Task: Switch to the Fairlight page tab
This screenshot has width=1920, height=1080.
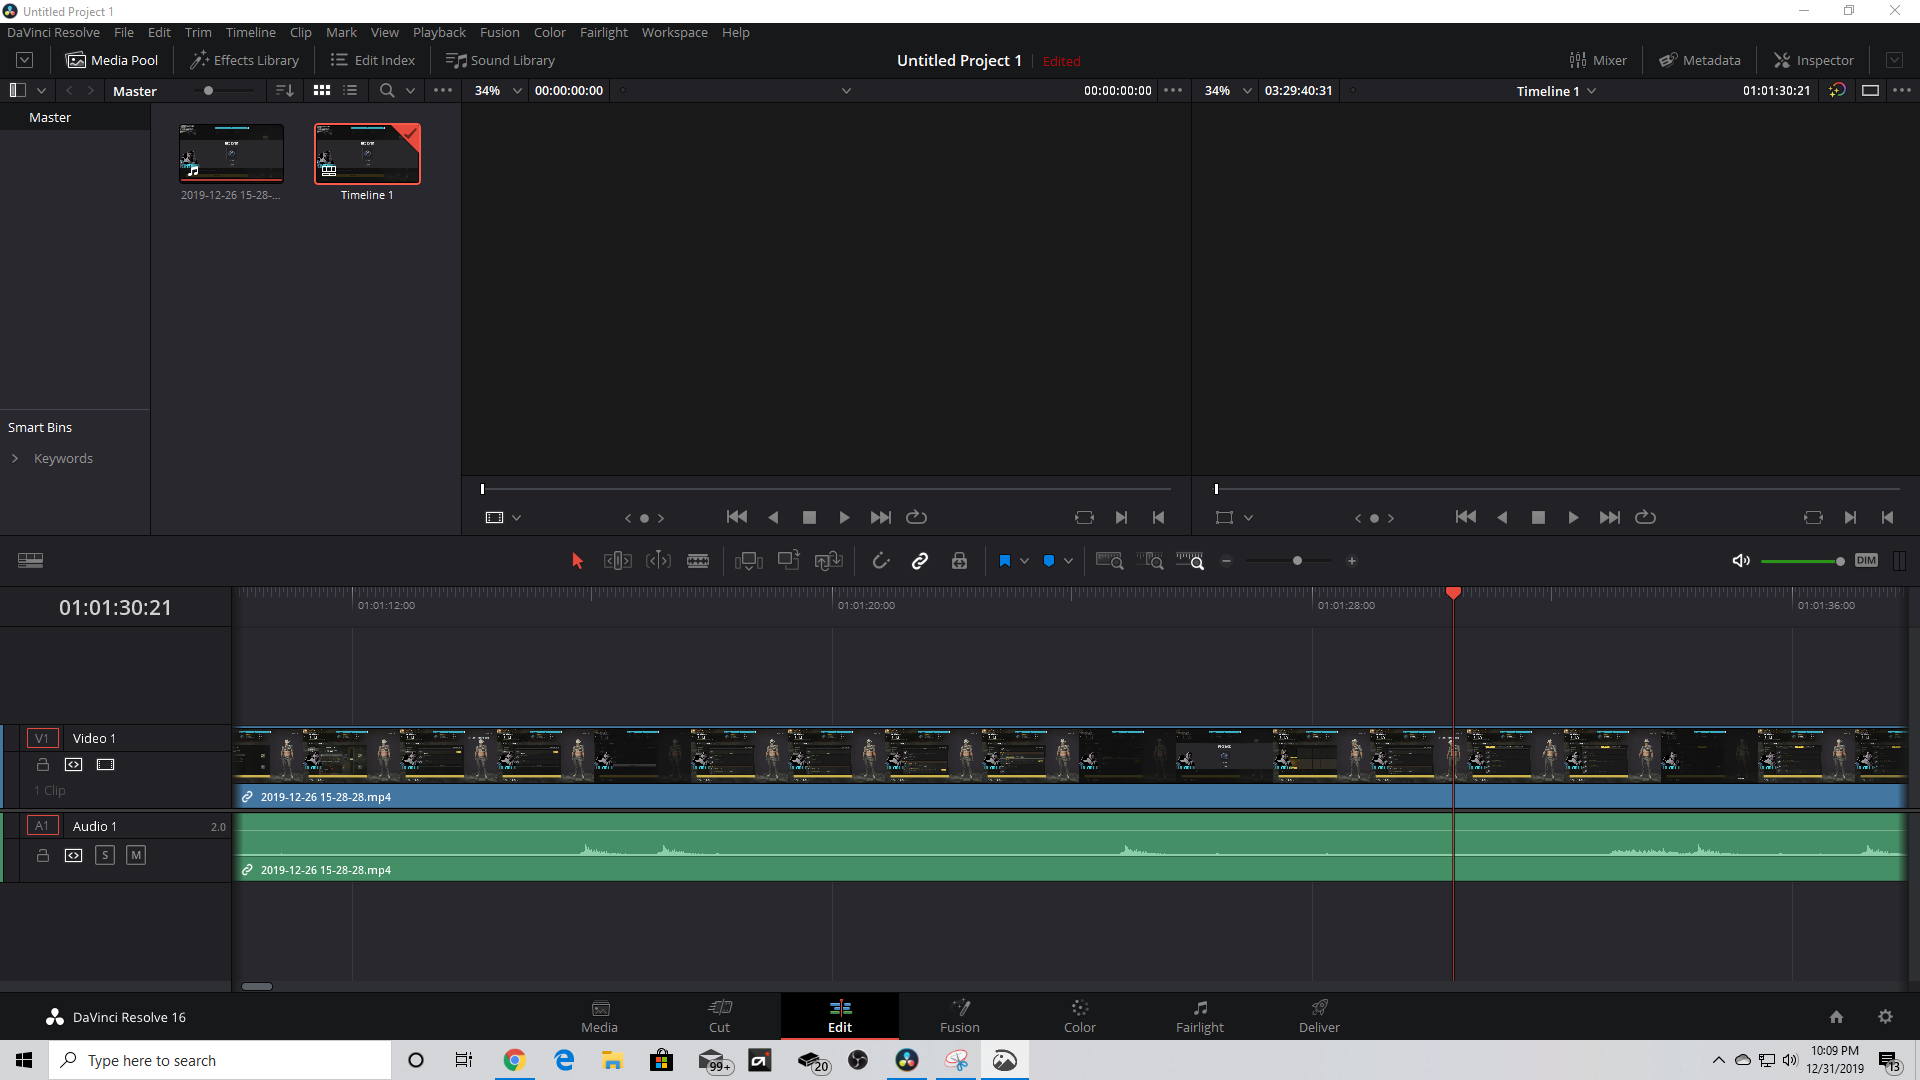Action: click(x=1199, y=1016)
